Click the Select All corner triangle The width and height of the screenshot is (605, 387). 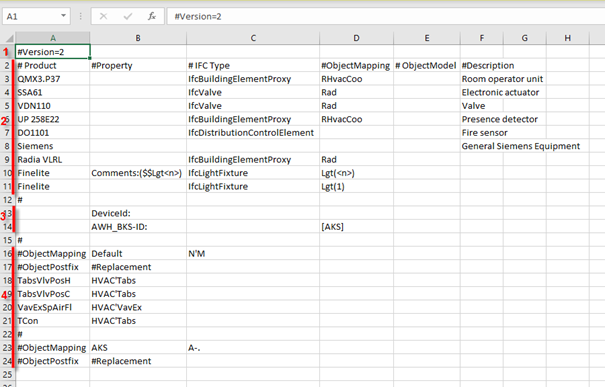pyautogui.click(x=9, y=38)
